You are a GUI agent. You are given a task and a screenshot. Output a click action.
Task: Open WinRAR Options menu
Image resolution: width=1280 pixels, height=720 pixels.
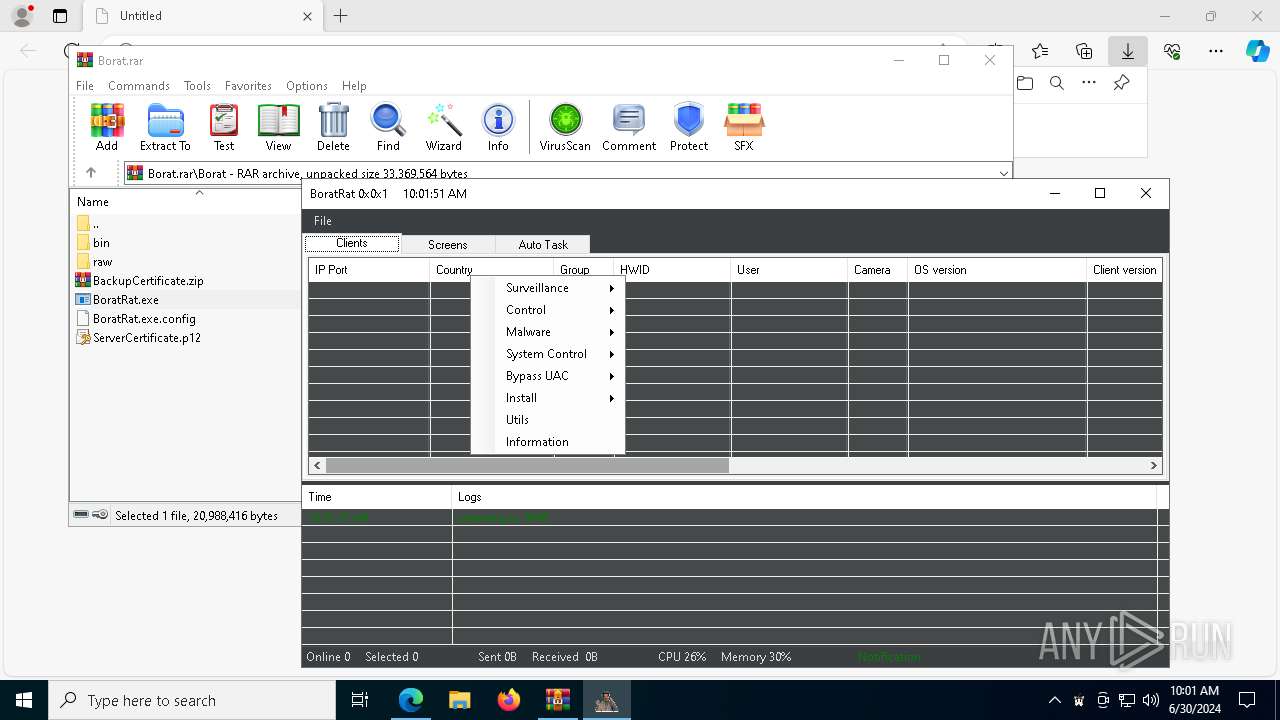tap(307, 86)
